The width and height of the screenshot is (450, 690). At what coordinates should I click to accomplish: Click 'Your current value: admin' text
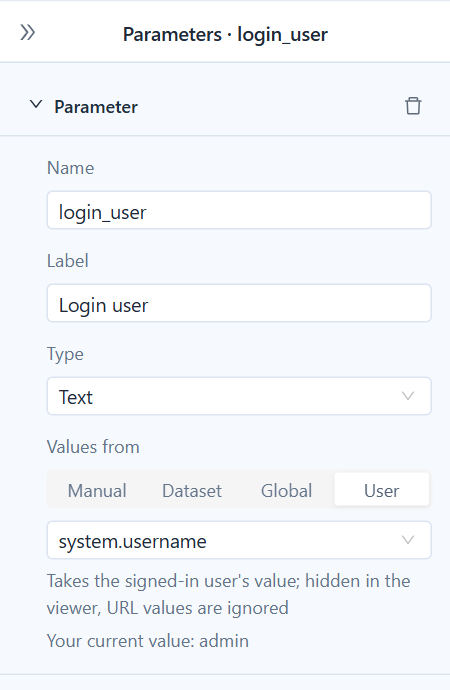(x=148, y=641)
